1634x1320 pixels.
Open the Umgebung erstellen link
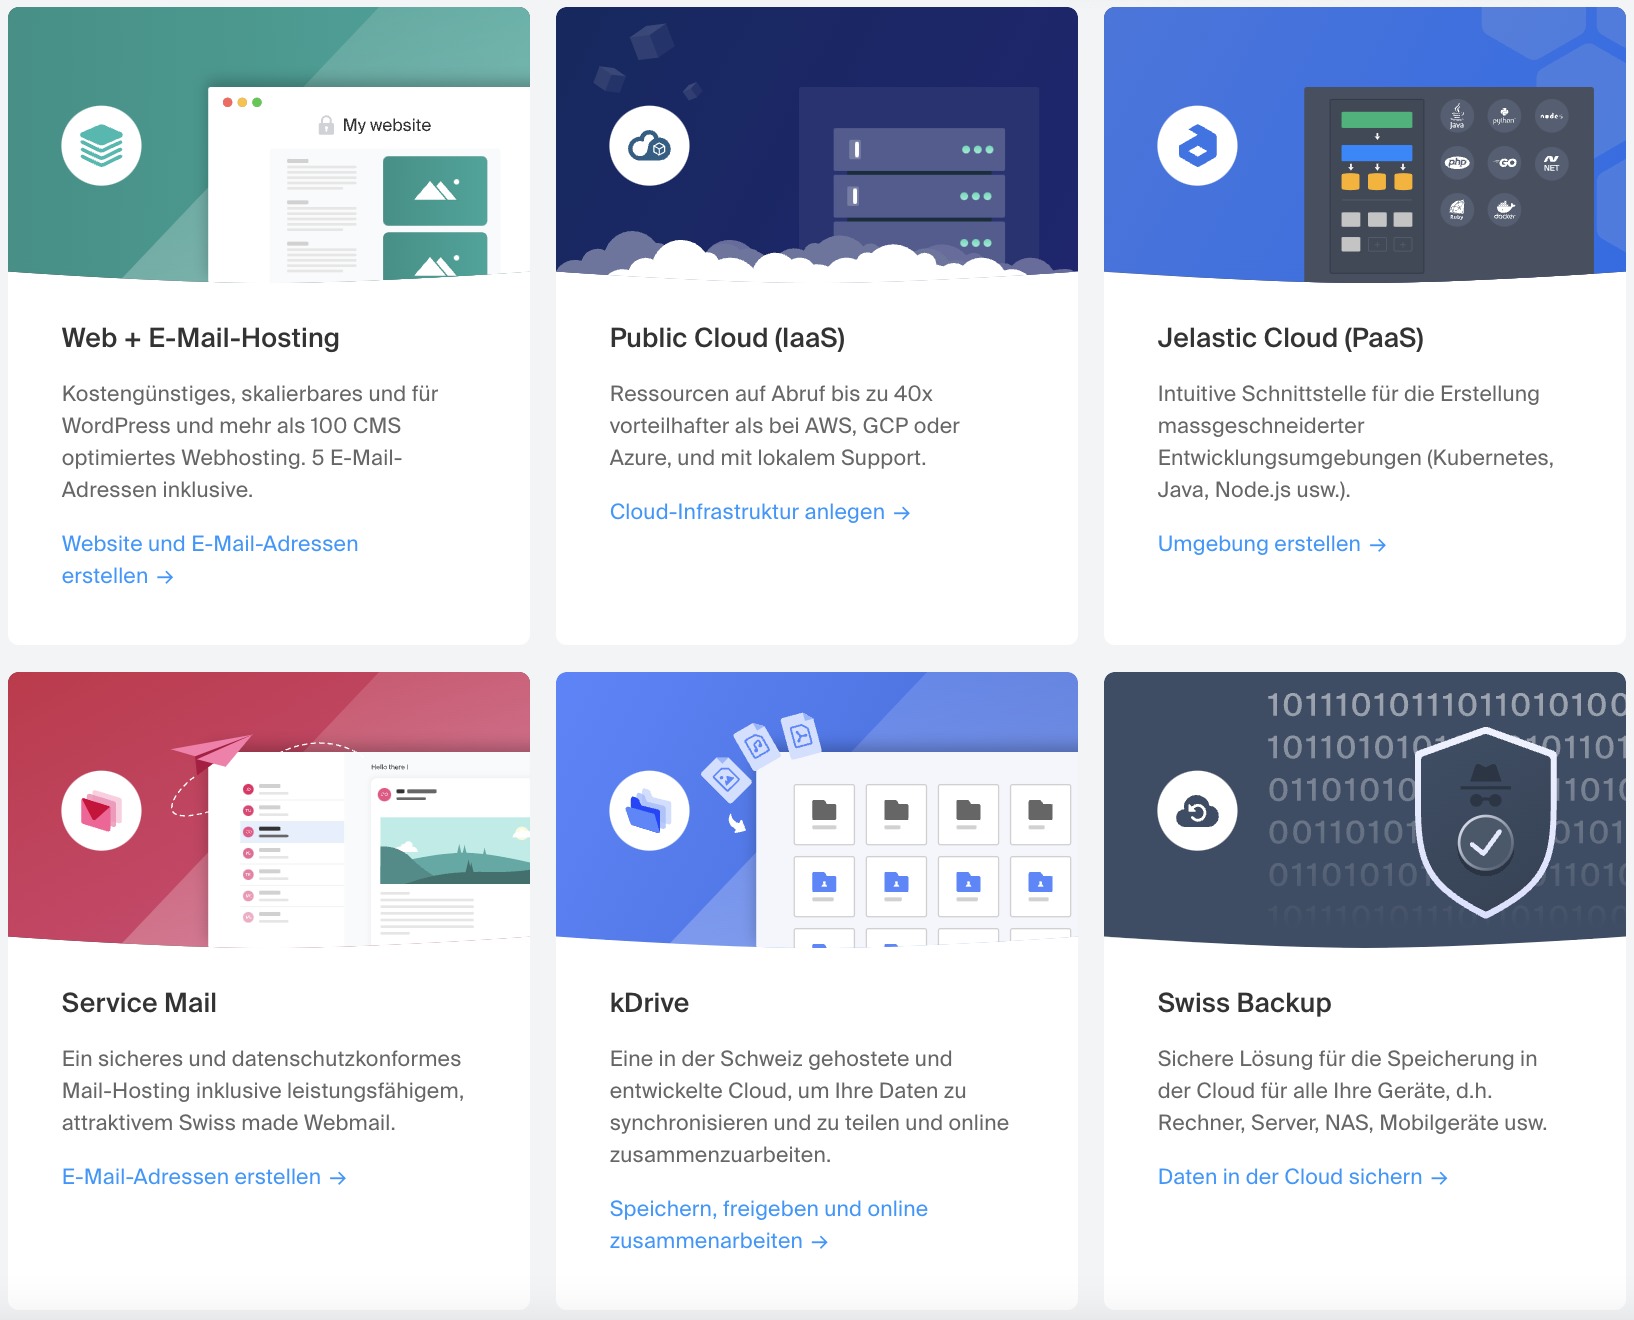click(1272, 544)
